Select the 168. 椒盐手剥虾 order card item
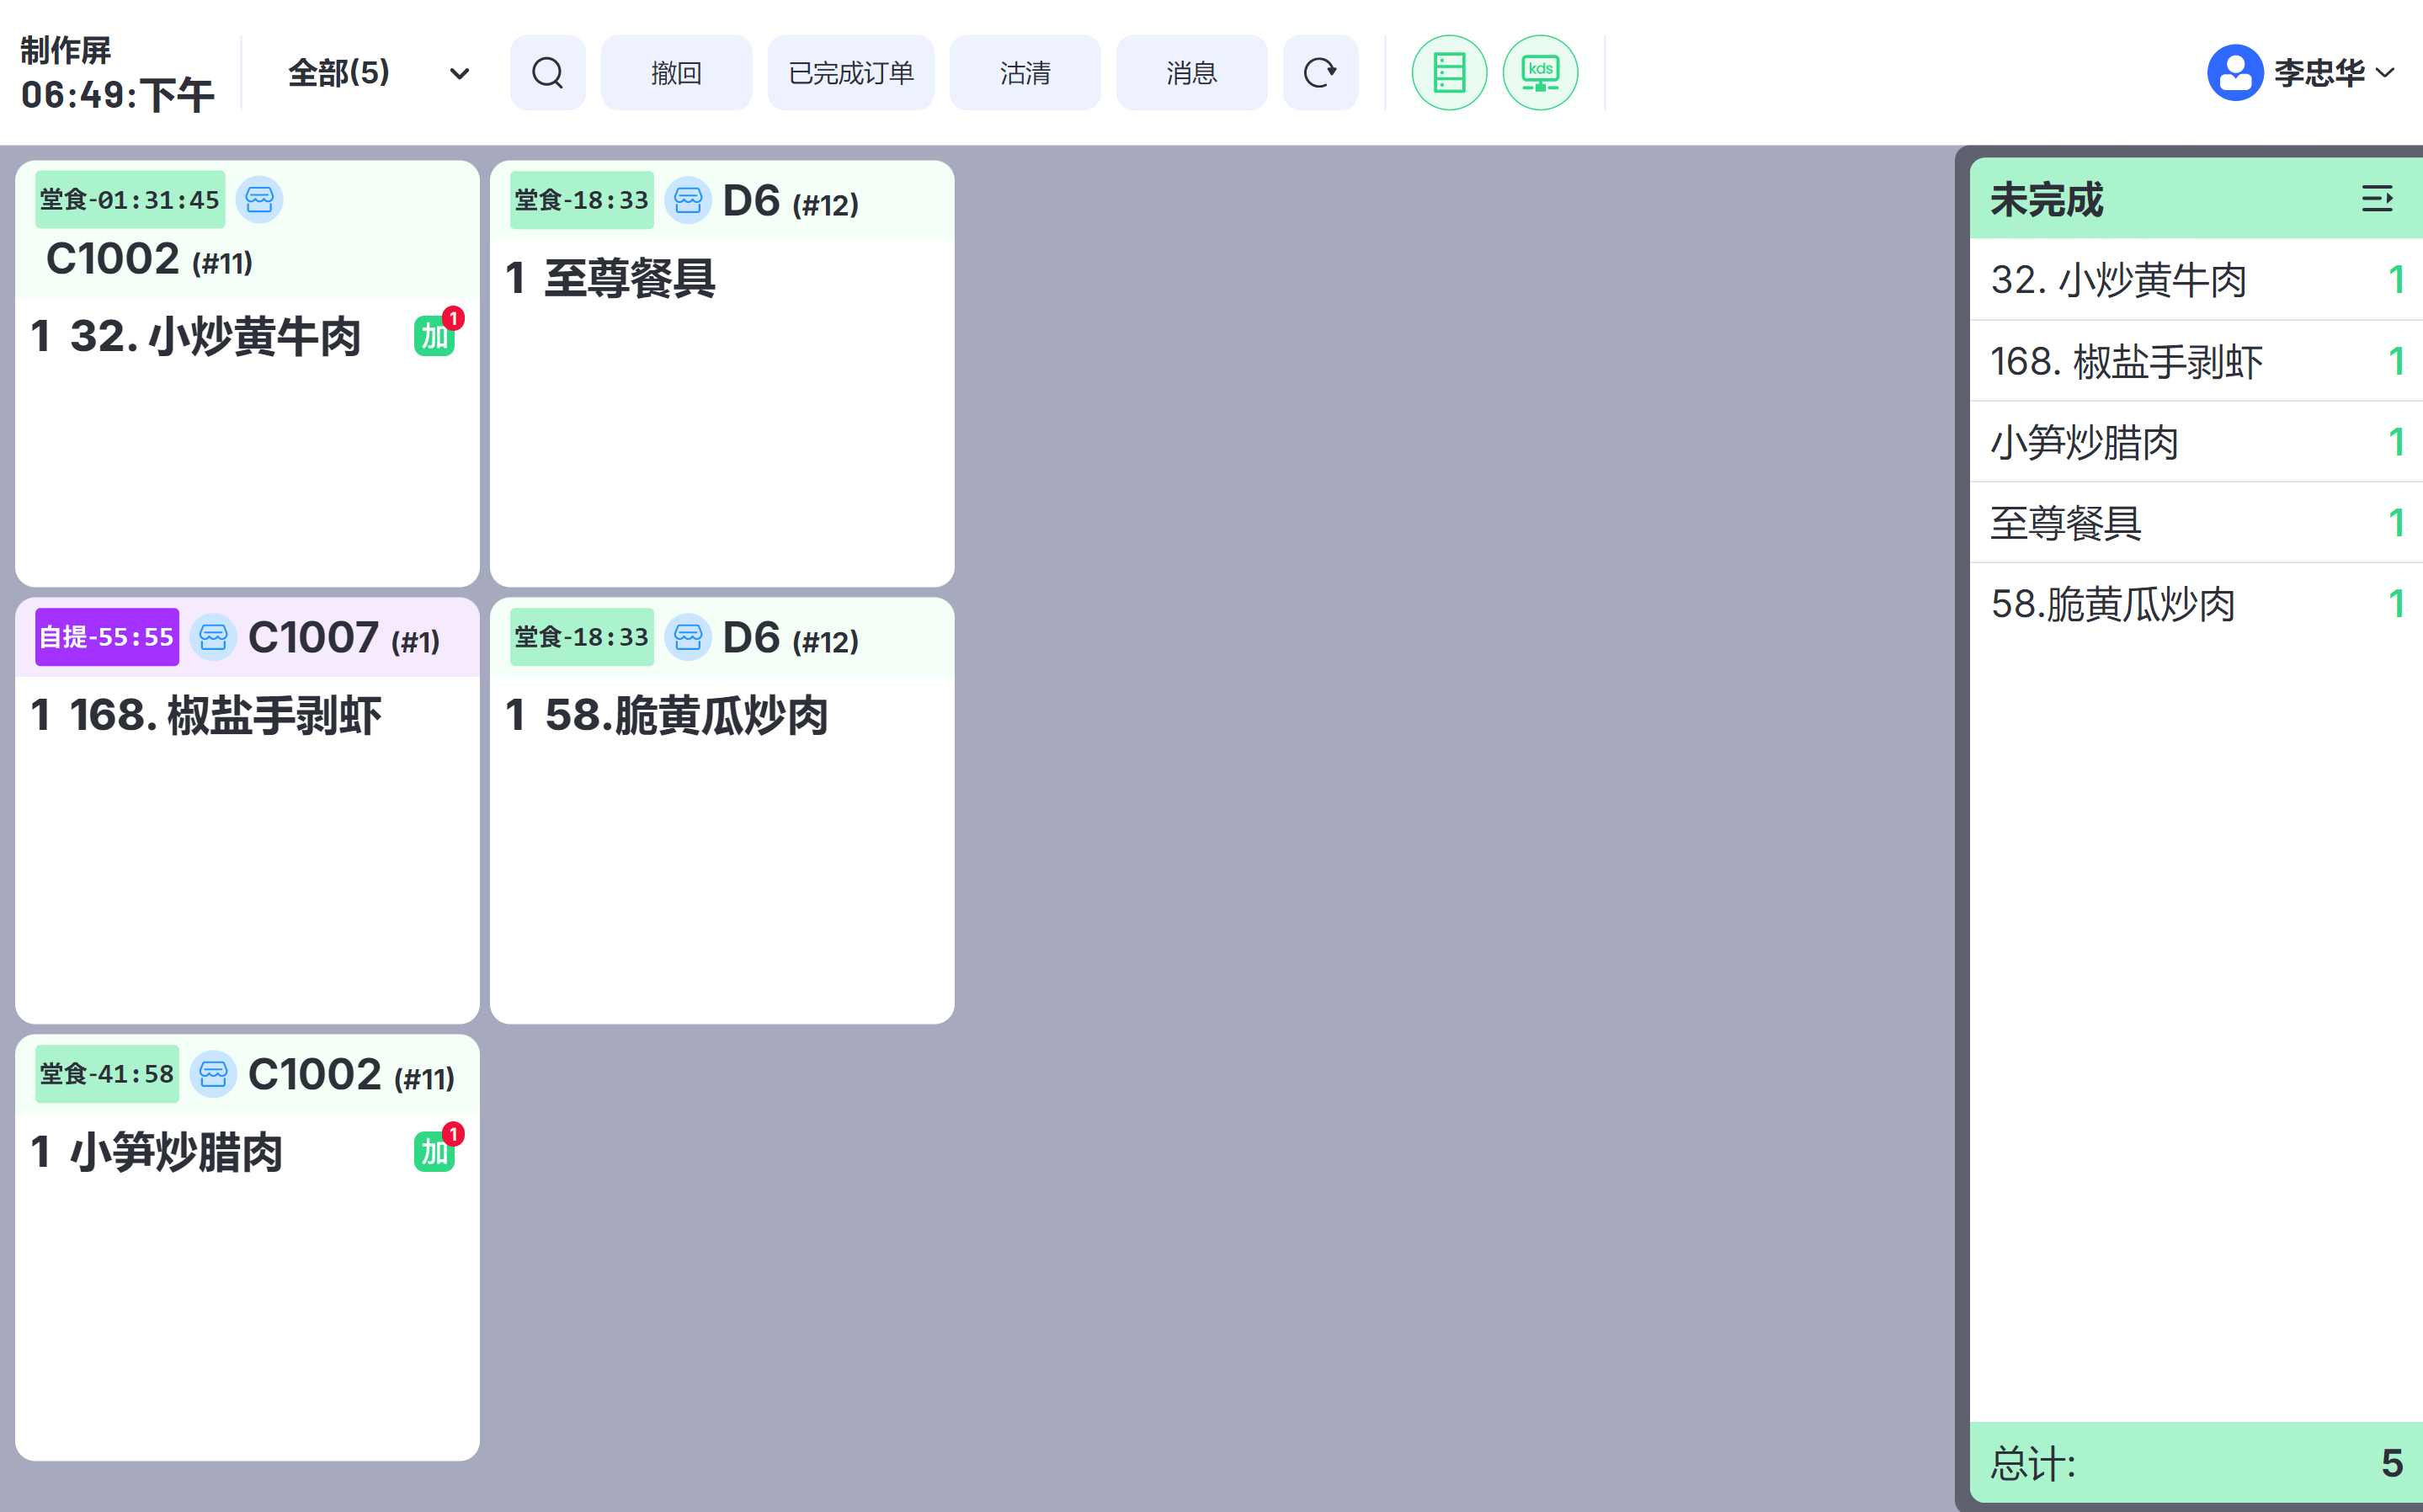This screenshot has width=2423, height=1512. [x=225, y=716]
